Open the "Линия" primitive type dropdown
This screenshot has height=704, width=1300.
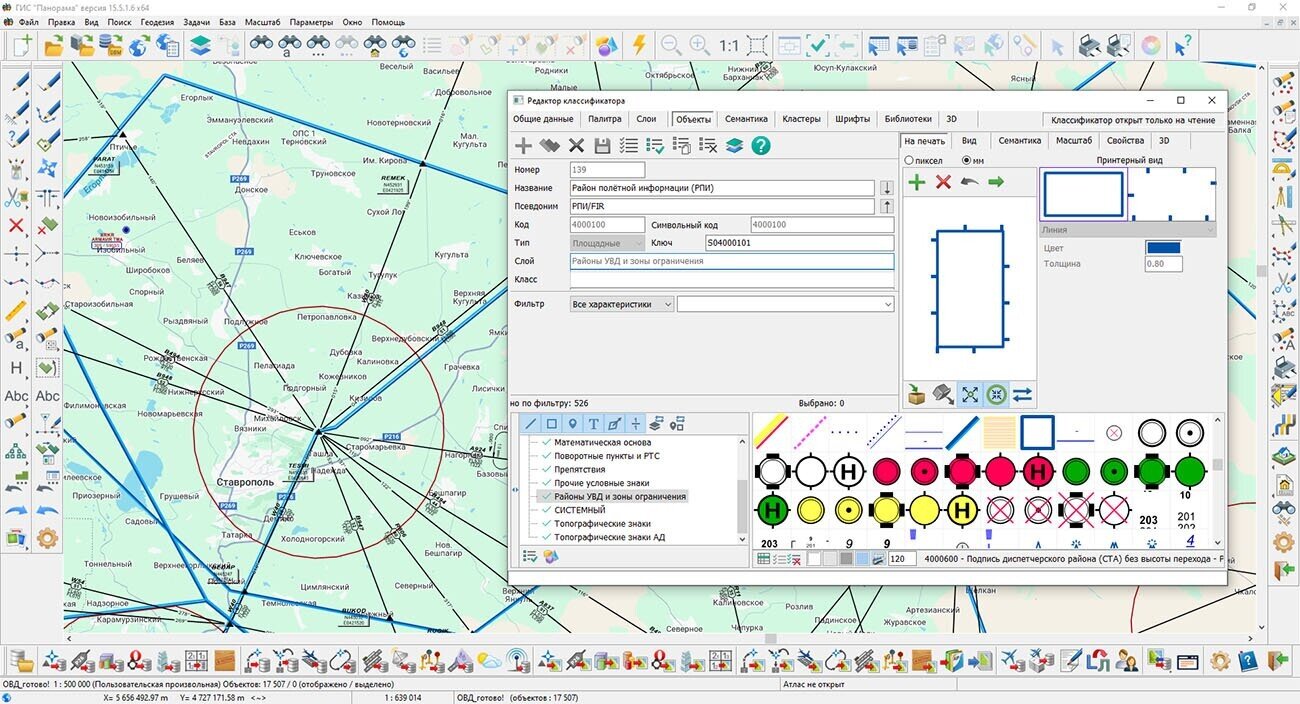pyautogui.click(x=1127, y=230)
